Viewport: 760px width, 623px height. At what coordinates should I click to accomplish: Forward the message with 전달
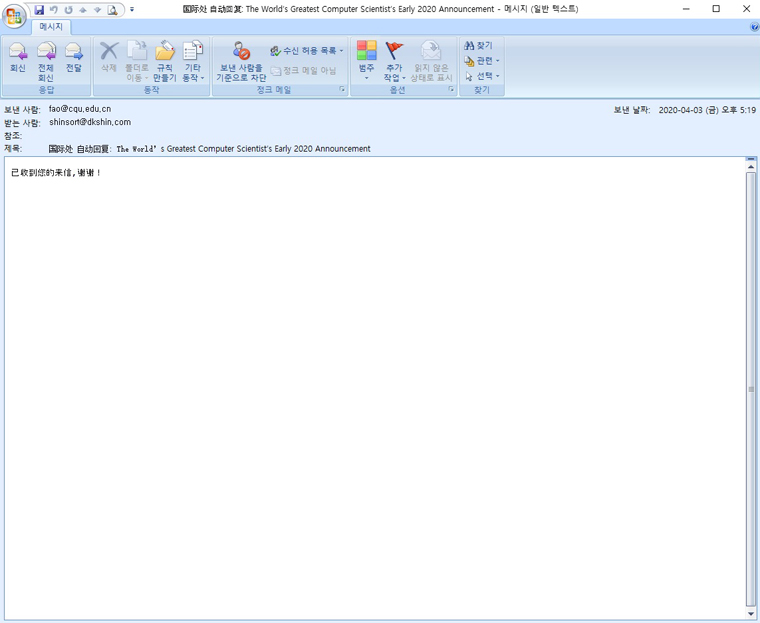click(74, 58)
